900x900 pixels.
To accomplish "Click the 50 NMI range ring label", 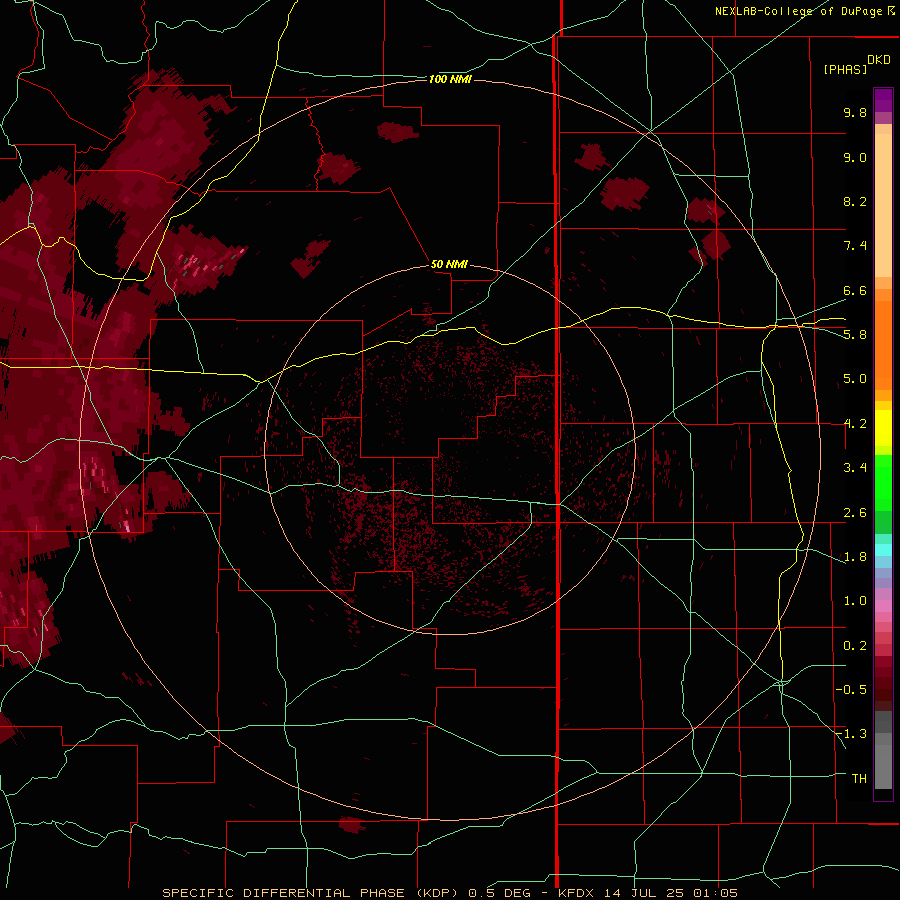I will [x=449, y=264].
